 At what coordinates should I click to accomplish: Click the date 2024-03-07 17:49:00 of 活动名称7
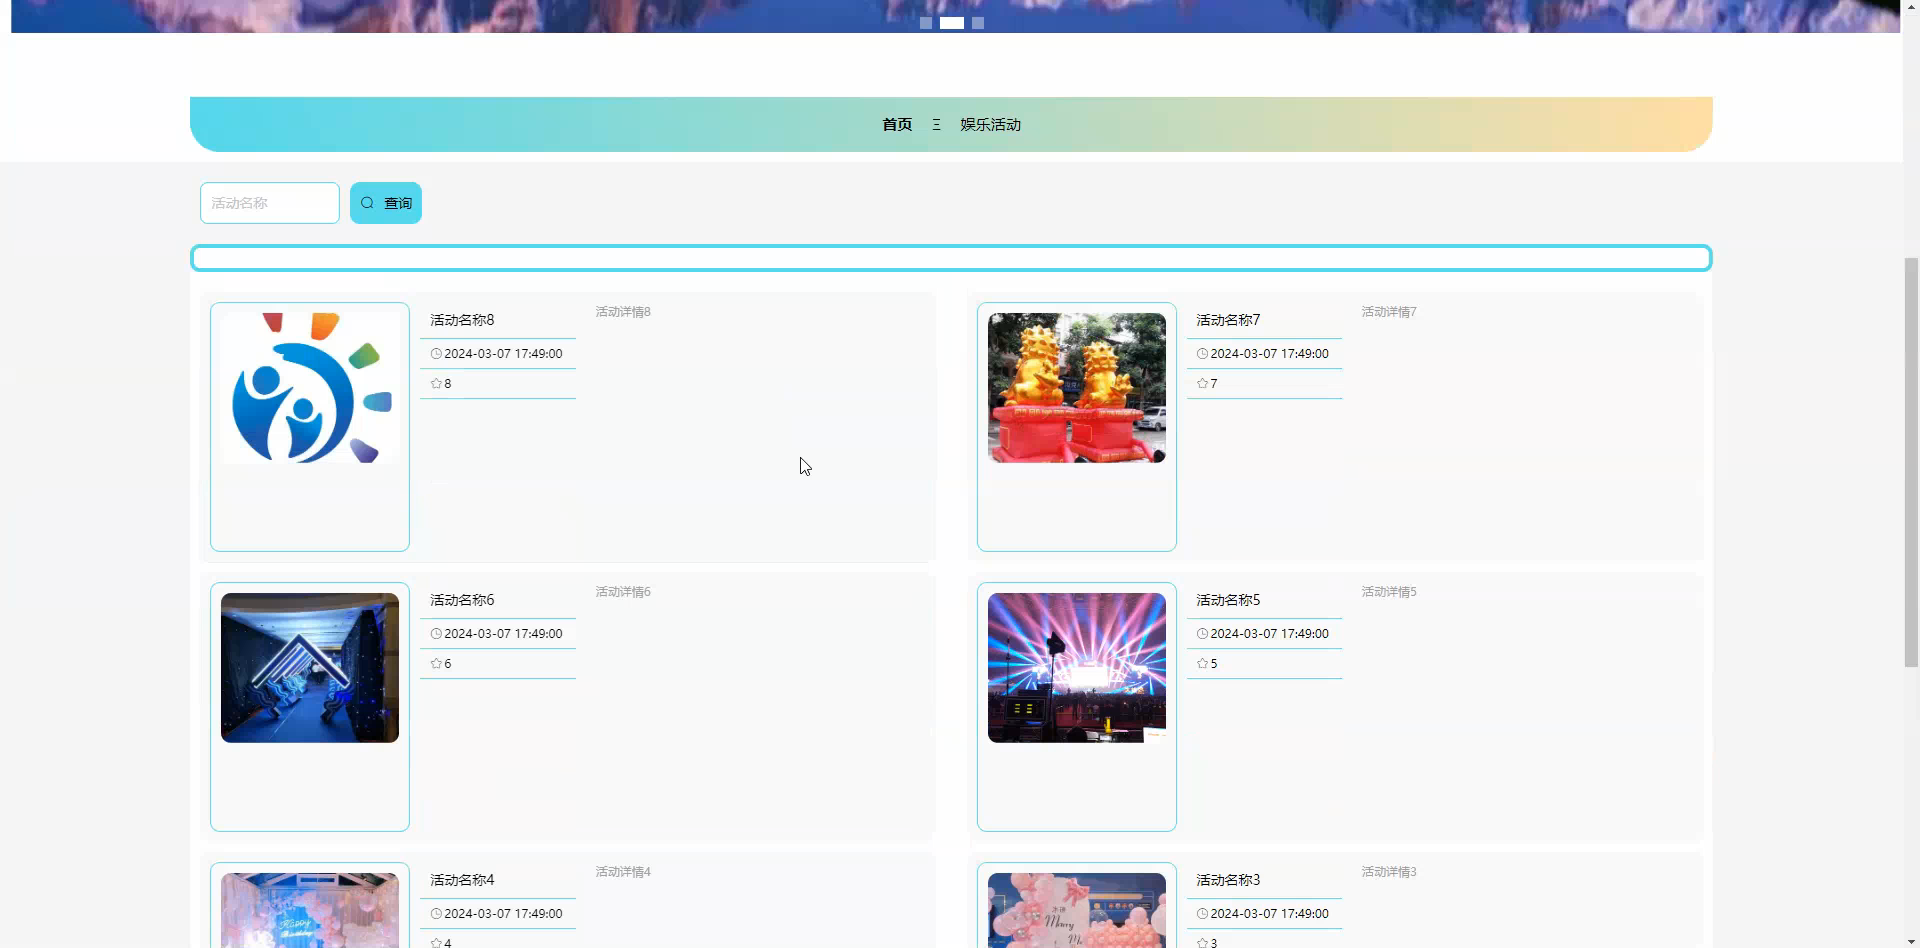click(x=1269, y=354)
